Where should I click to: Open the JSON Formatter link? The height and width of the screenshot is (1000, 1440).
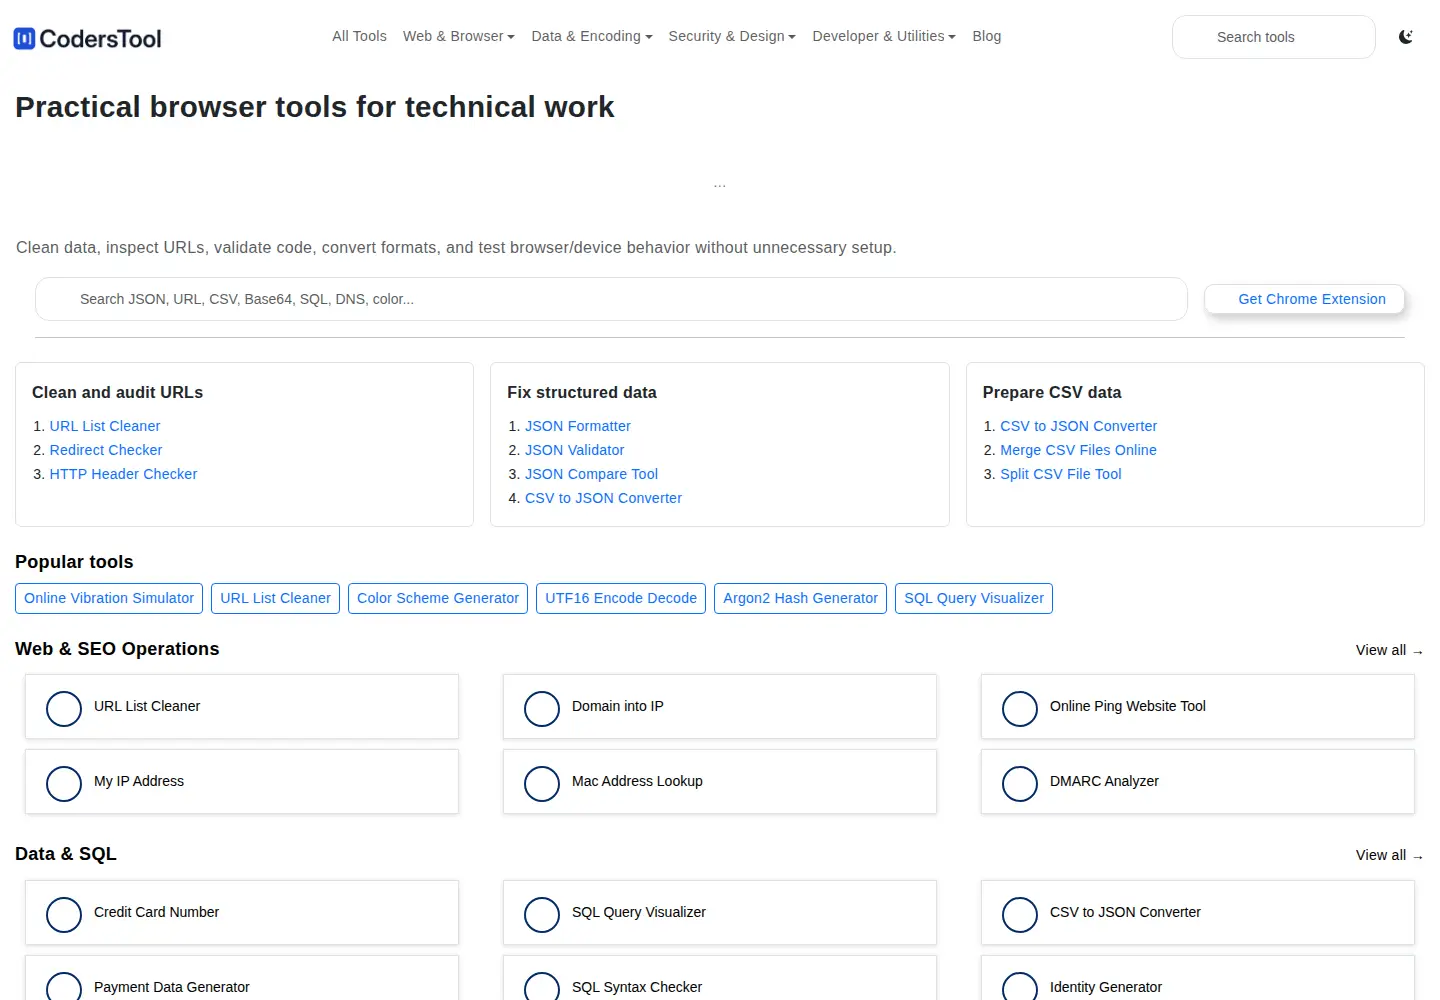(578, 426)
